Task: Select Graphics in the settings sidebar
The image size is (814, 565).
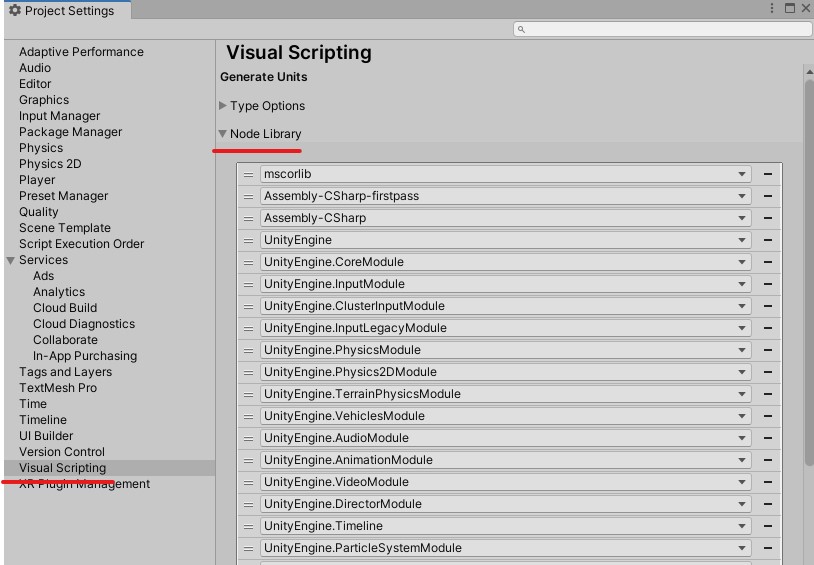Action: 44,100
